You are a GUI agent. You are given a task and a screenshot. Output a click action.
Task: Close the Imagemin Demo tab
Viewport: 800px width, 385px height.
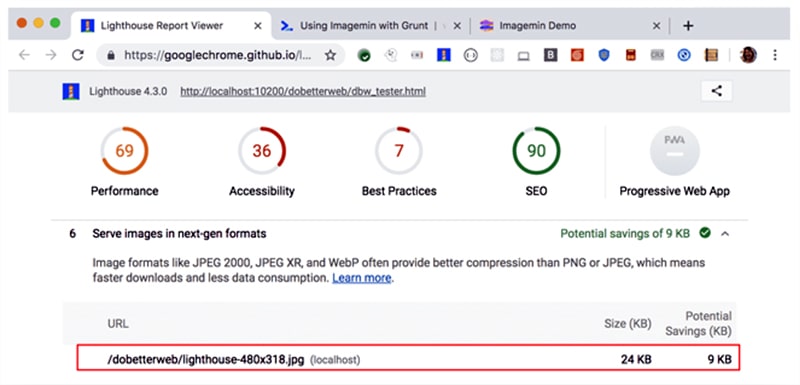657,25
